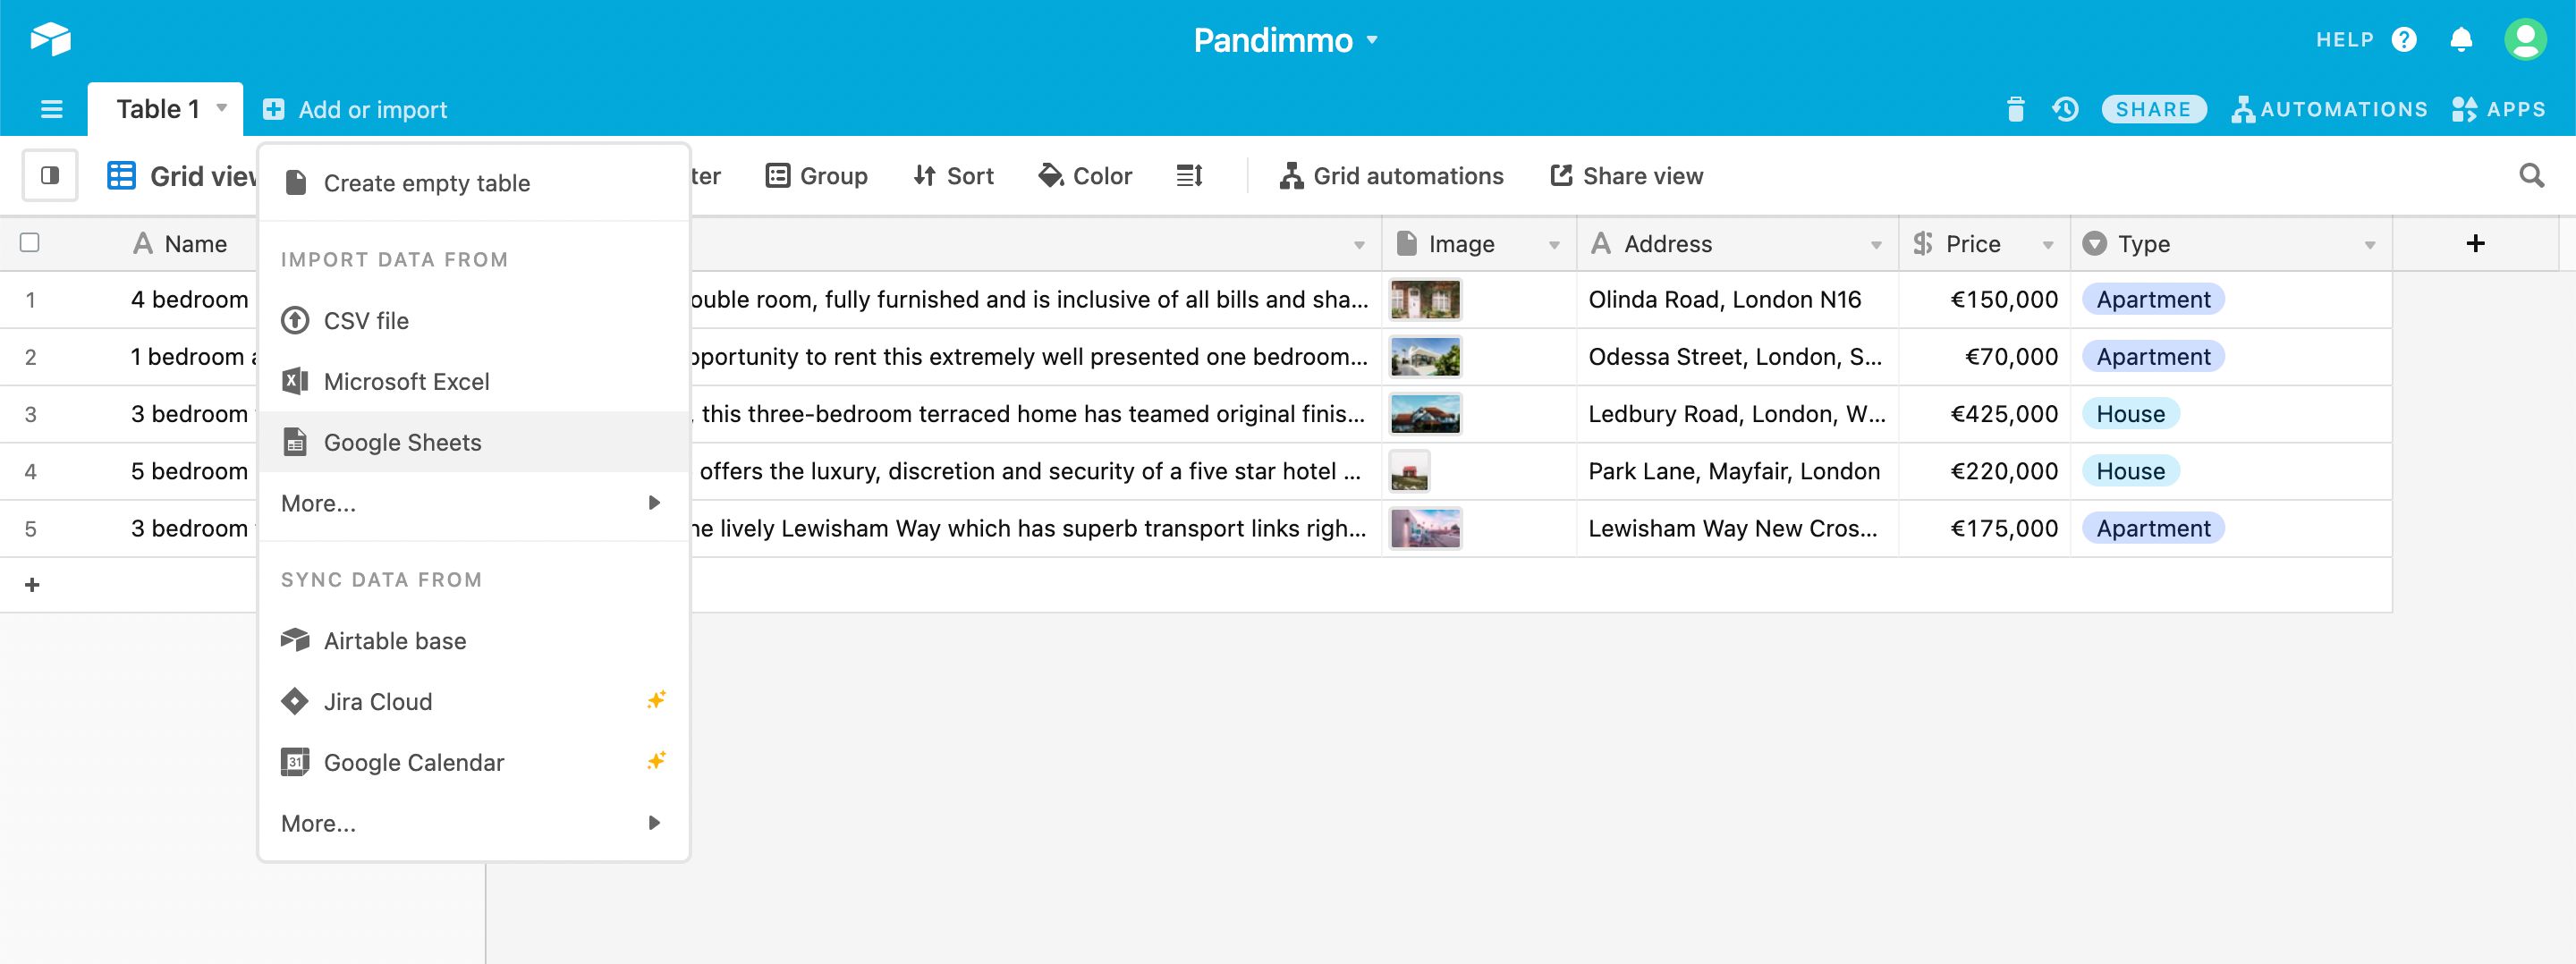The image size is (2576, 964).
Task: Open the Color settings toolbar item
Action: click(x=1085, y=175)
